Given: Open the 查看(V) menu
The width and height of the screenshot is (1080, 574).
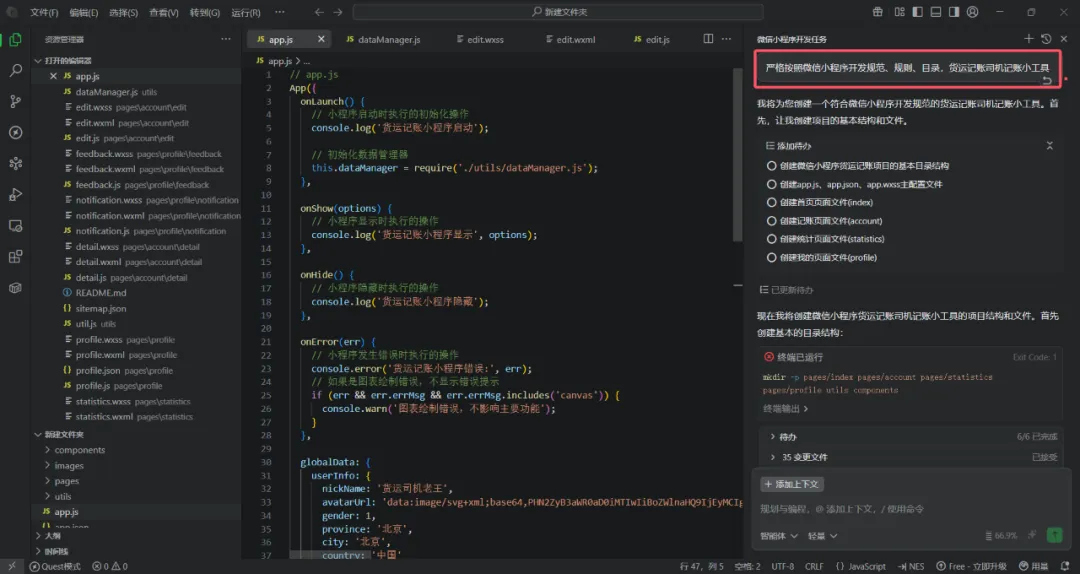Looking at the screenshot, I should point(163,12).
